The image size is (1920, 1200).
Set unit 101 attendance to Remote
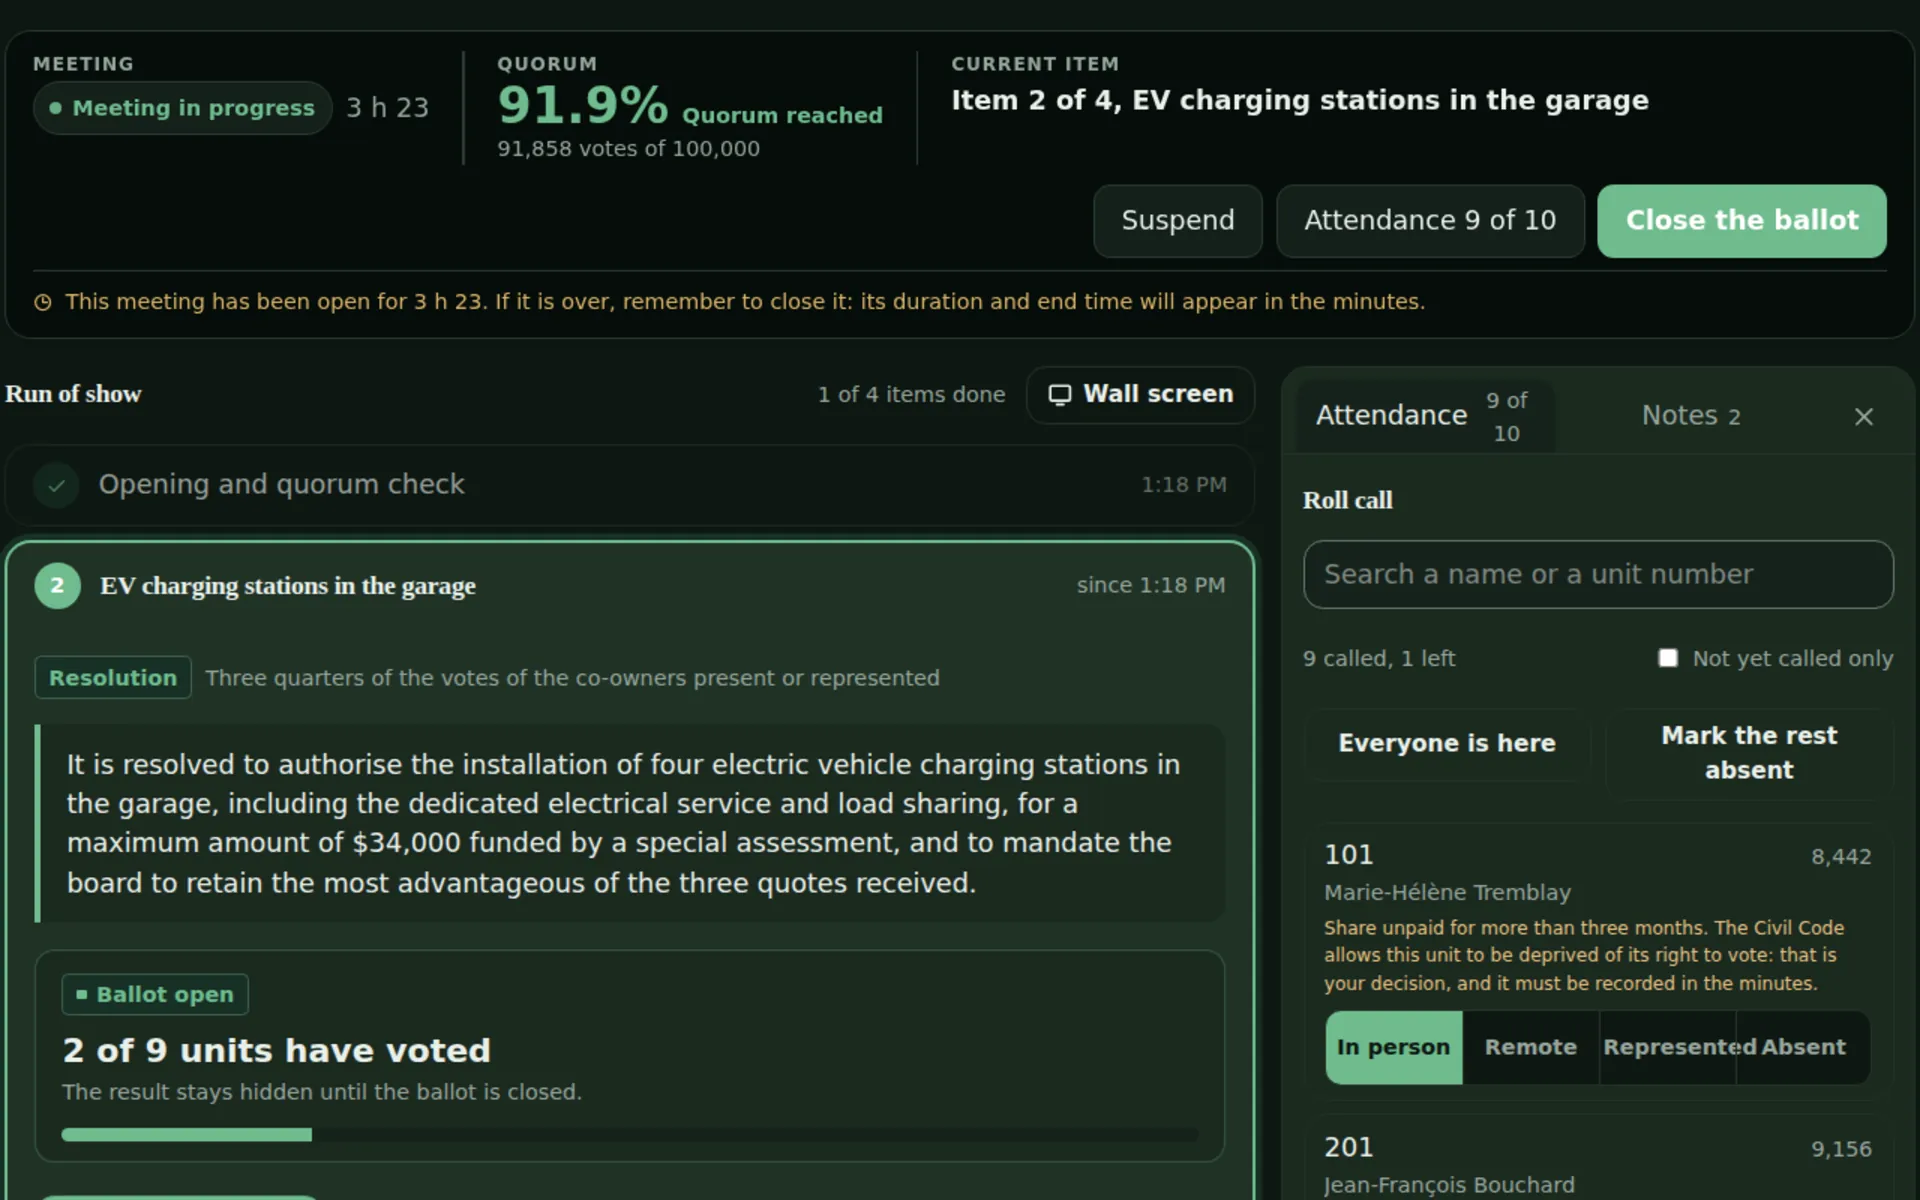pos(1530,1047)
